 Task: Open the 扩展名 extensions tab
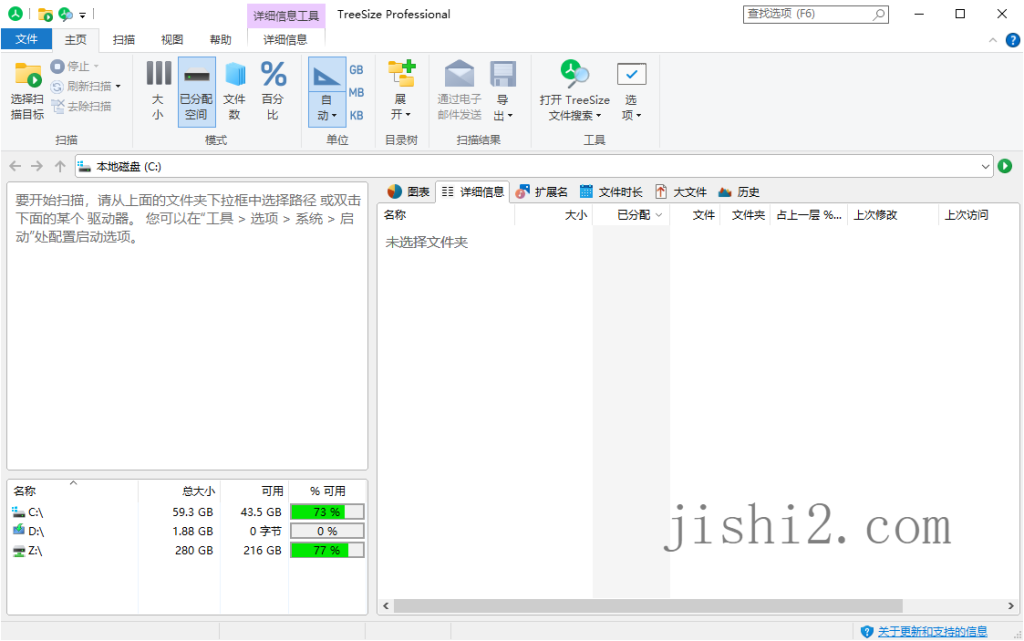(541, 192)
